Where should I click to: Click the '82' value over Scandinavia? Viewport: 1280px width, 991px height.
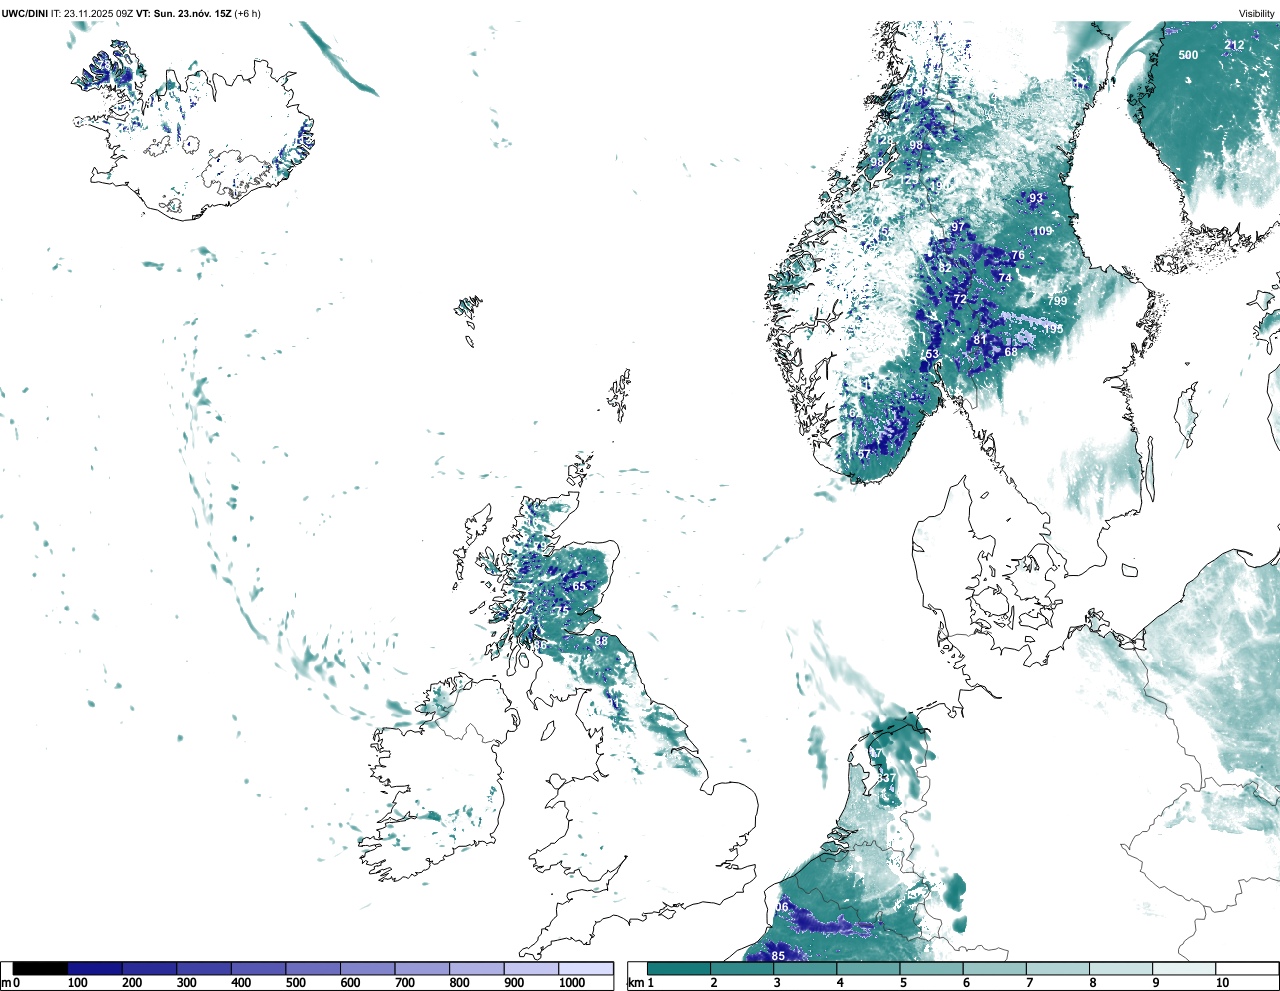pos(945,268)
